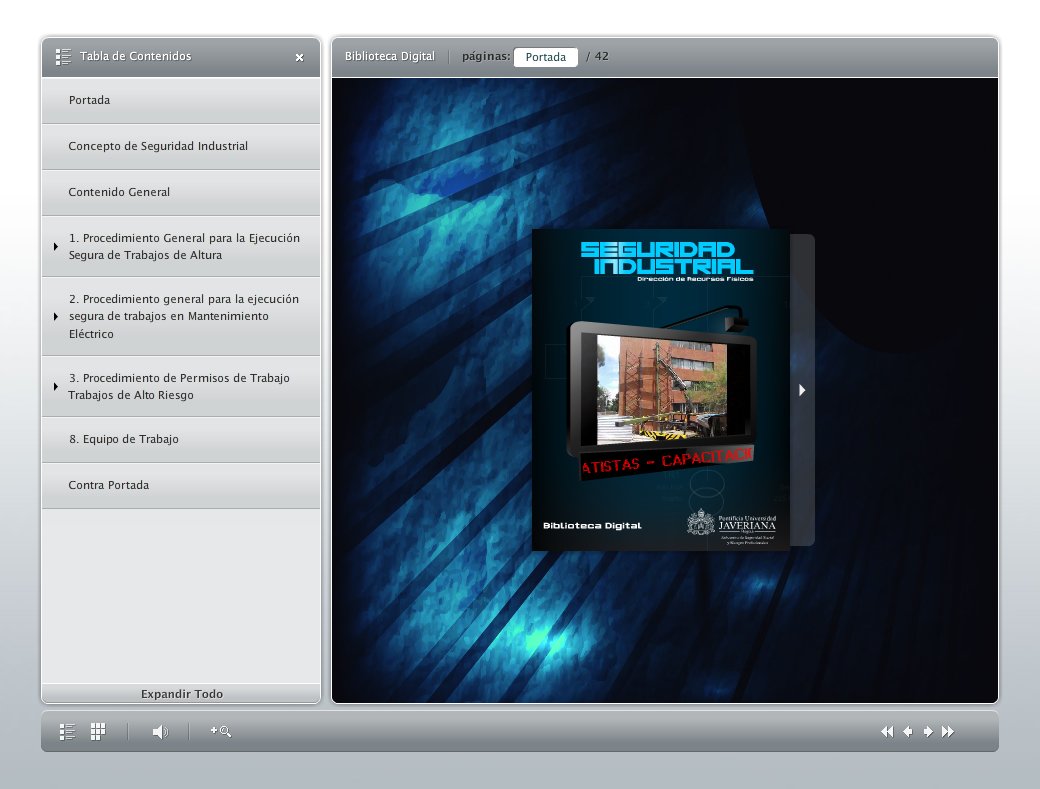Jump to the first page
Viewport: 1040px width, 789px height.
(886, 732)
